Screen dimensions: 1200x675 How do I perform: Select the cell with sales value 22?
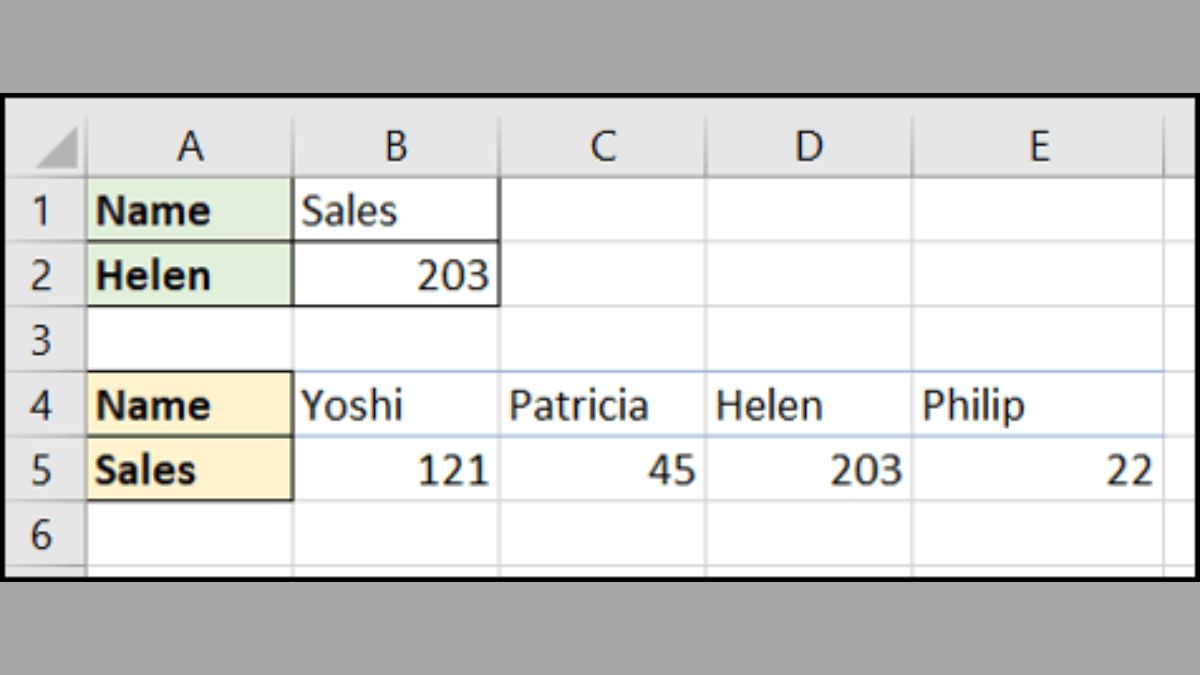click(1040, 470)
